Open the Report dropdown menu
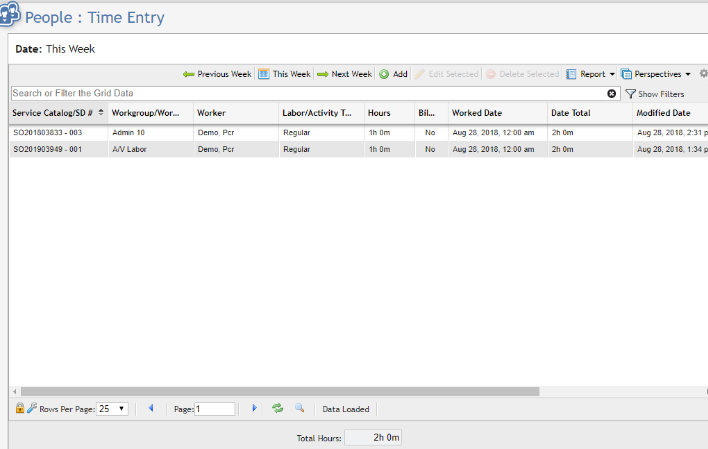The image size is (708, 449). coord(591,74)
